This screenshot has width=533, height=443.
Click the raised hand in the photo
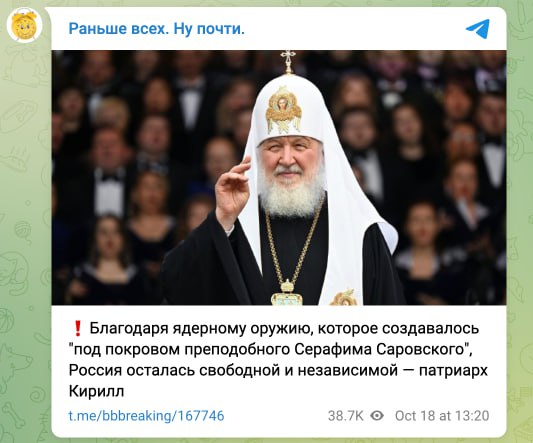point(232,192)
